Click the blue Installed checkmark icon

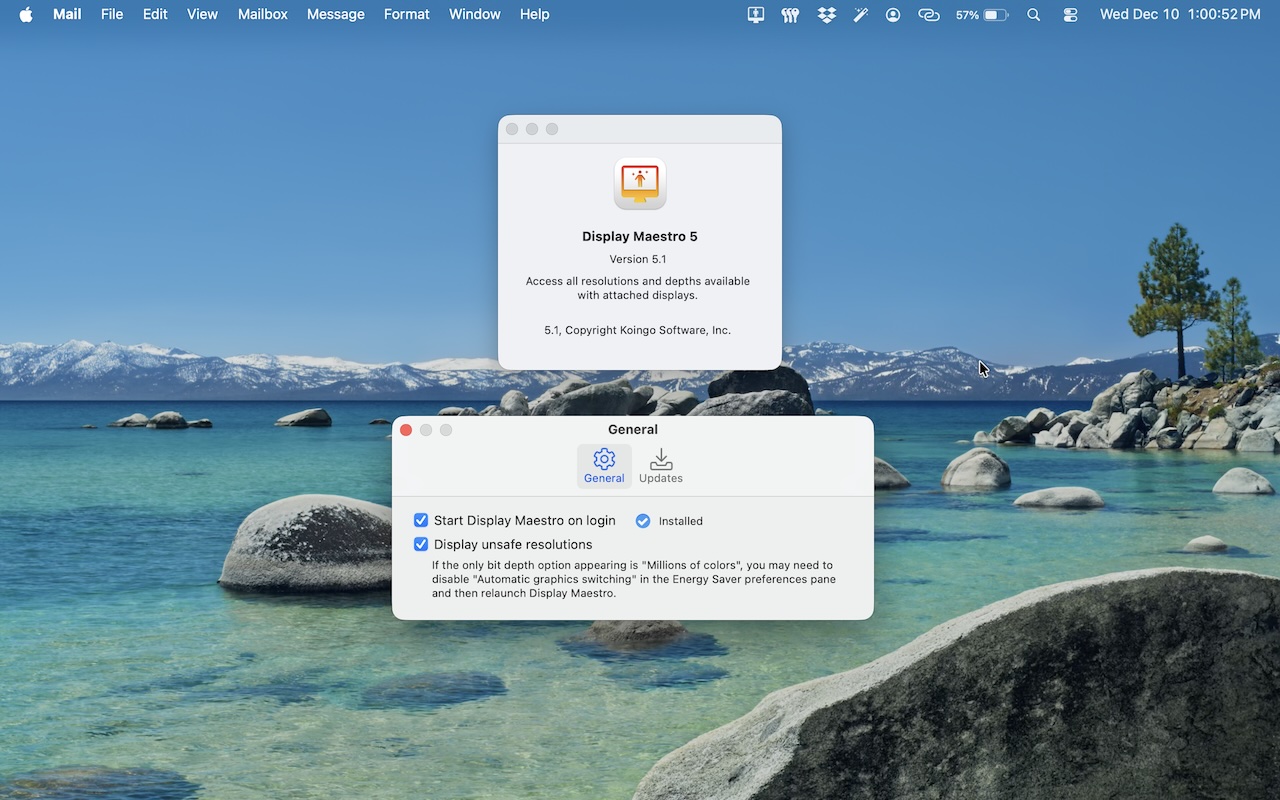(643, 521)
